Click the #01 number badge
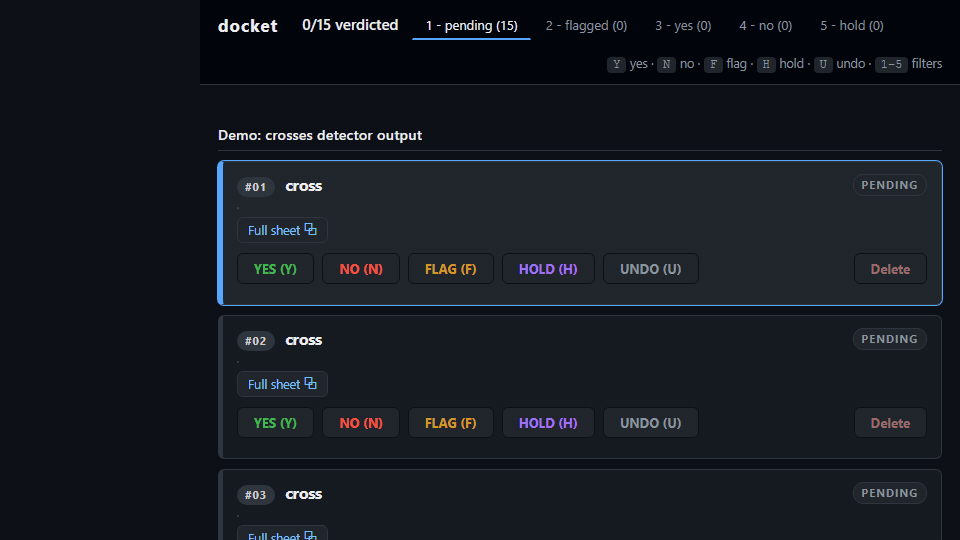 256,187
